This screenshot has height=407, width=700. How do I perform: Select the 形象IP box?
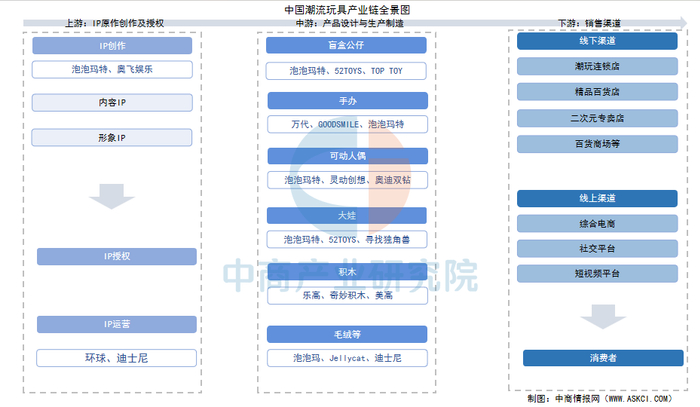[x=112, y=138]
